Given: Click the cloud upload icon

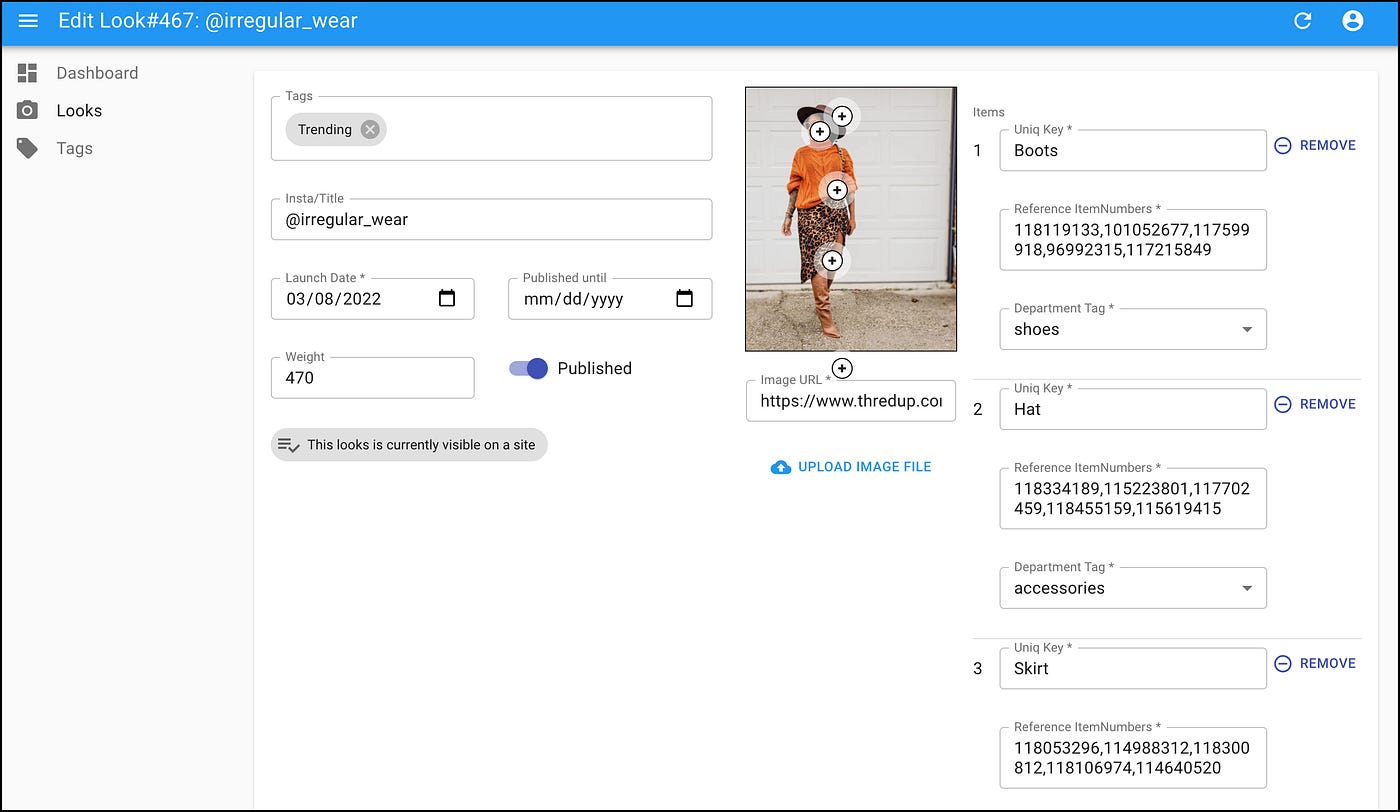Looking at the screenshot, I should click(781, 467).
